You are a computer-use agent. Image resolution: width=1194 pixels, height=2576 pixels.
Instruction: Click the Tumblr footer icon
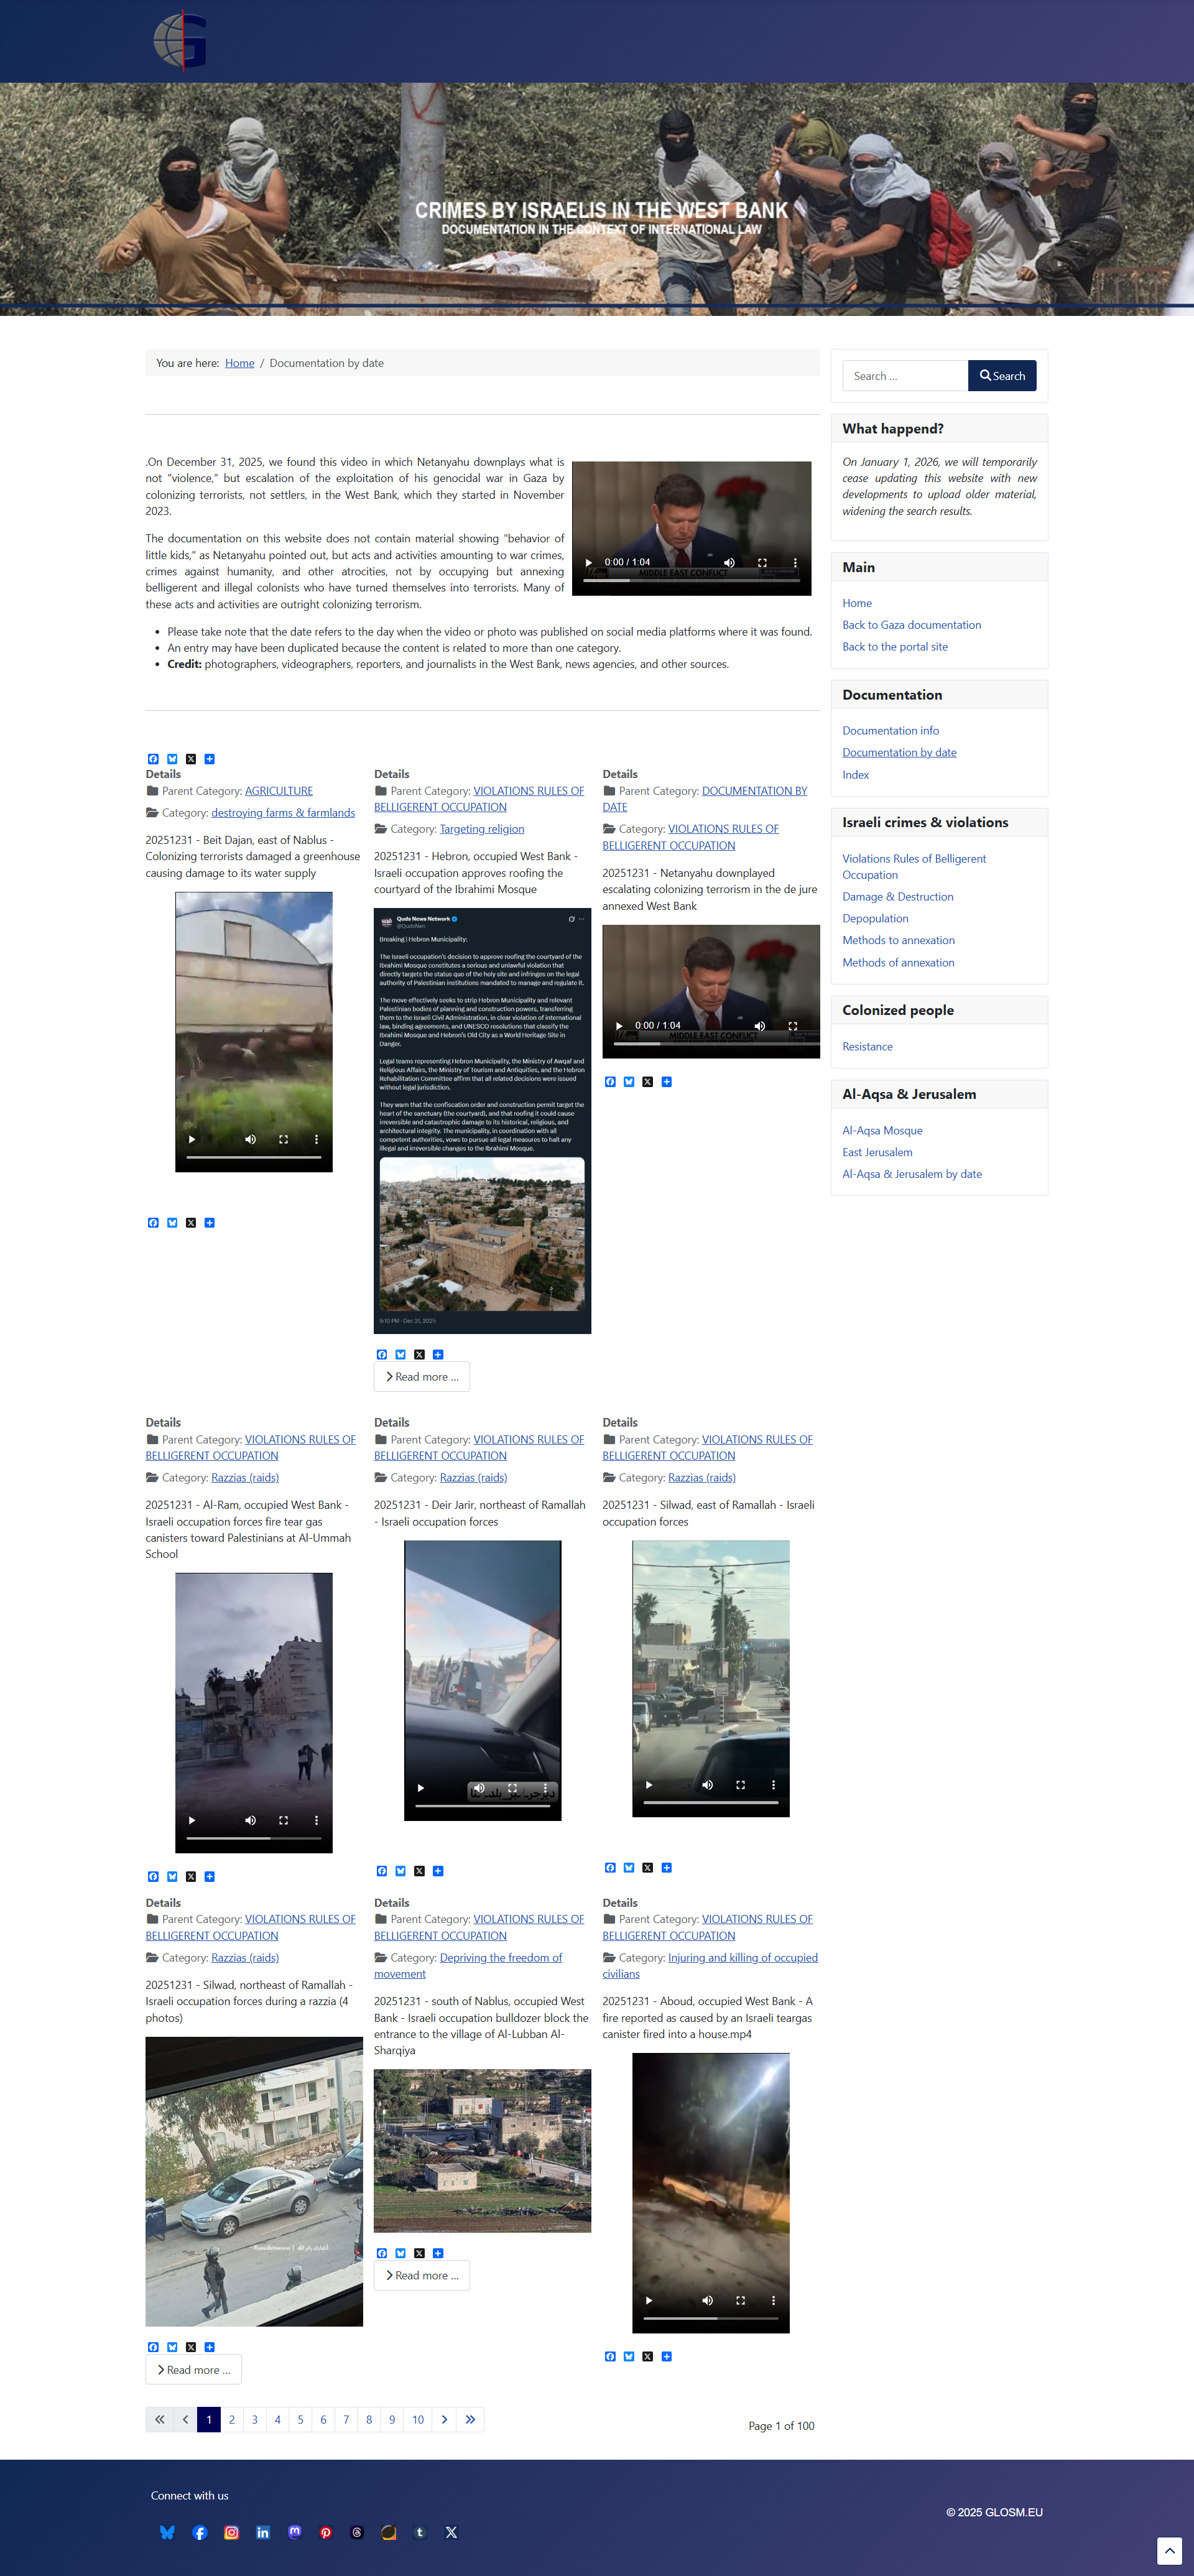420,2532
